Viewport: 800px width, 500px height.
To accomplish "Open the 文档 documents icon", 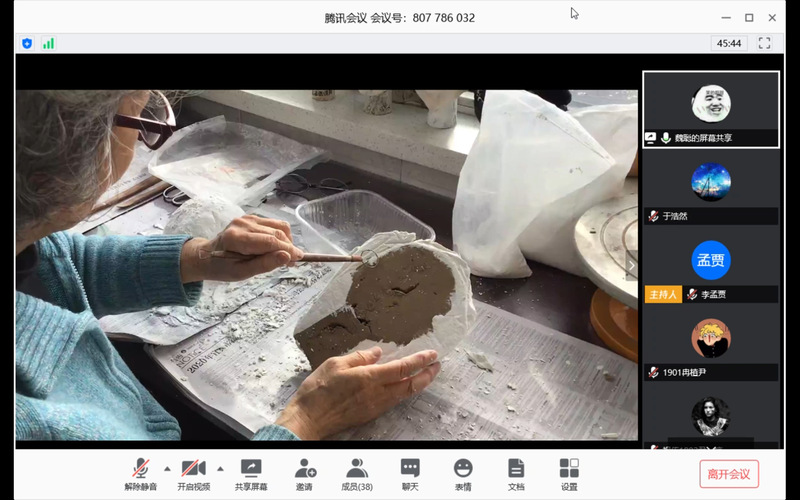I will (516, 473).
